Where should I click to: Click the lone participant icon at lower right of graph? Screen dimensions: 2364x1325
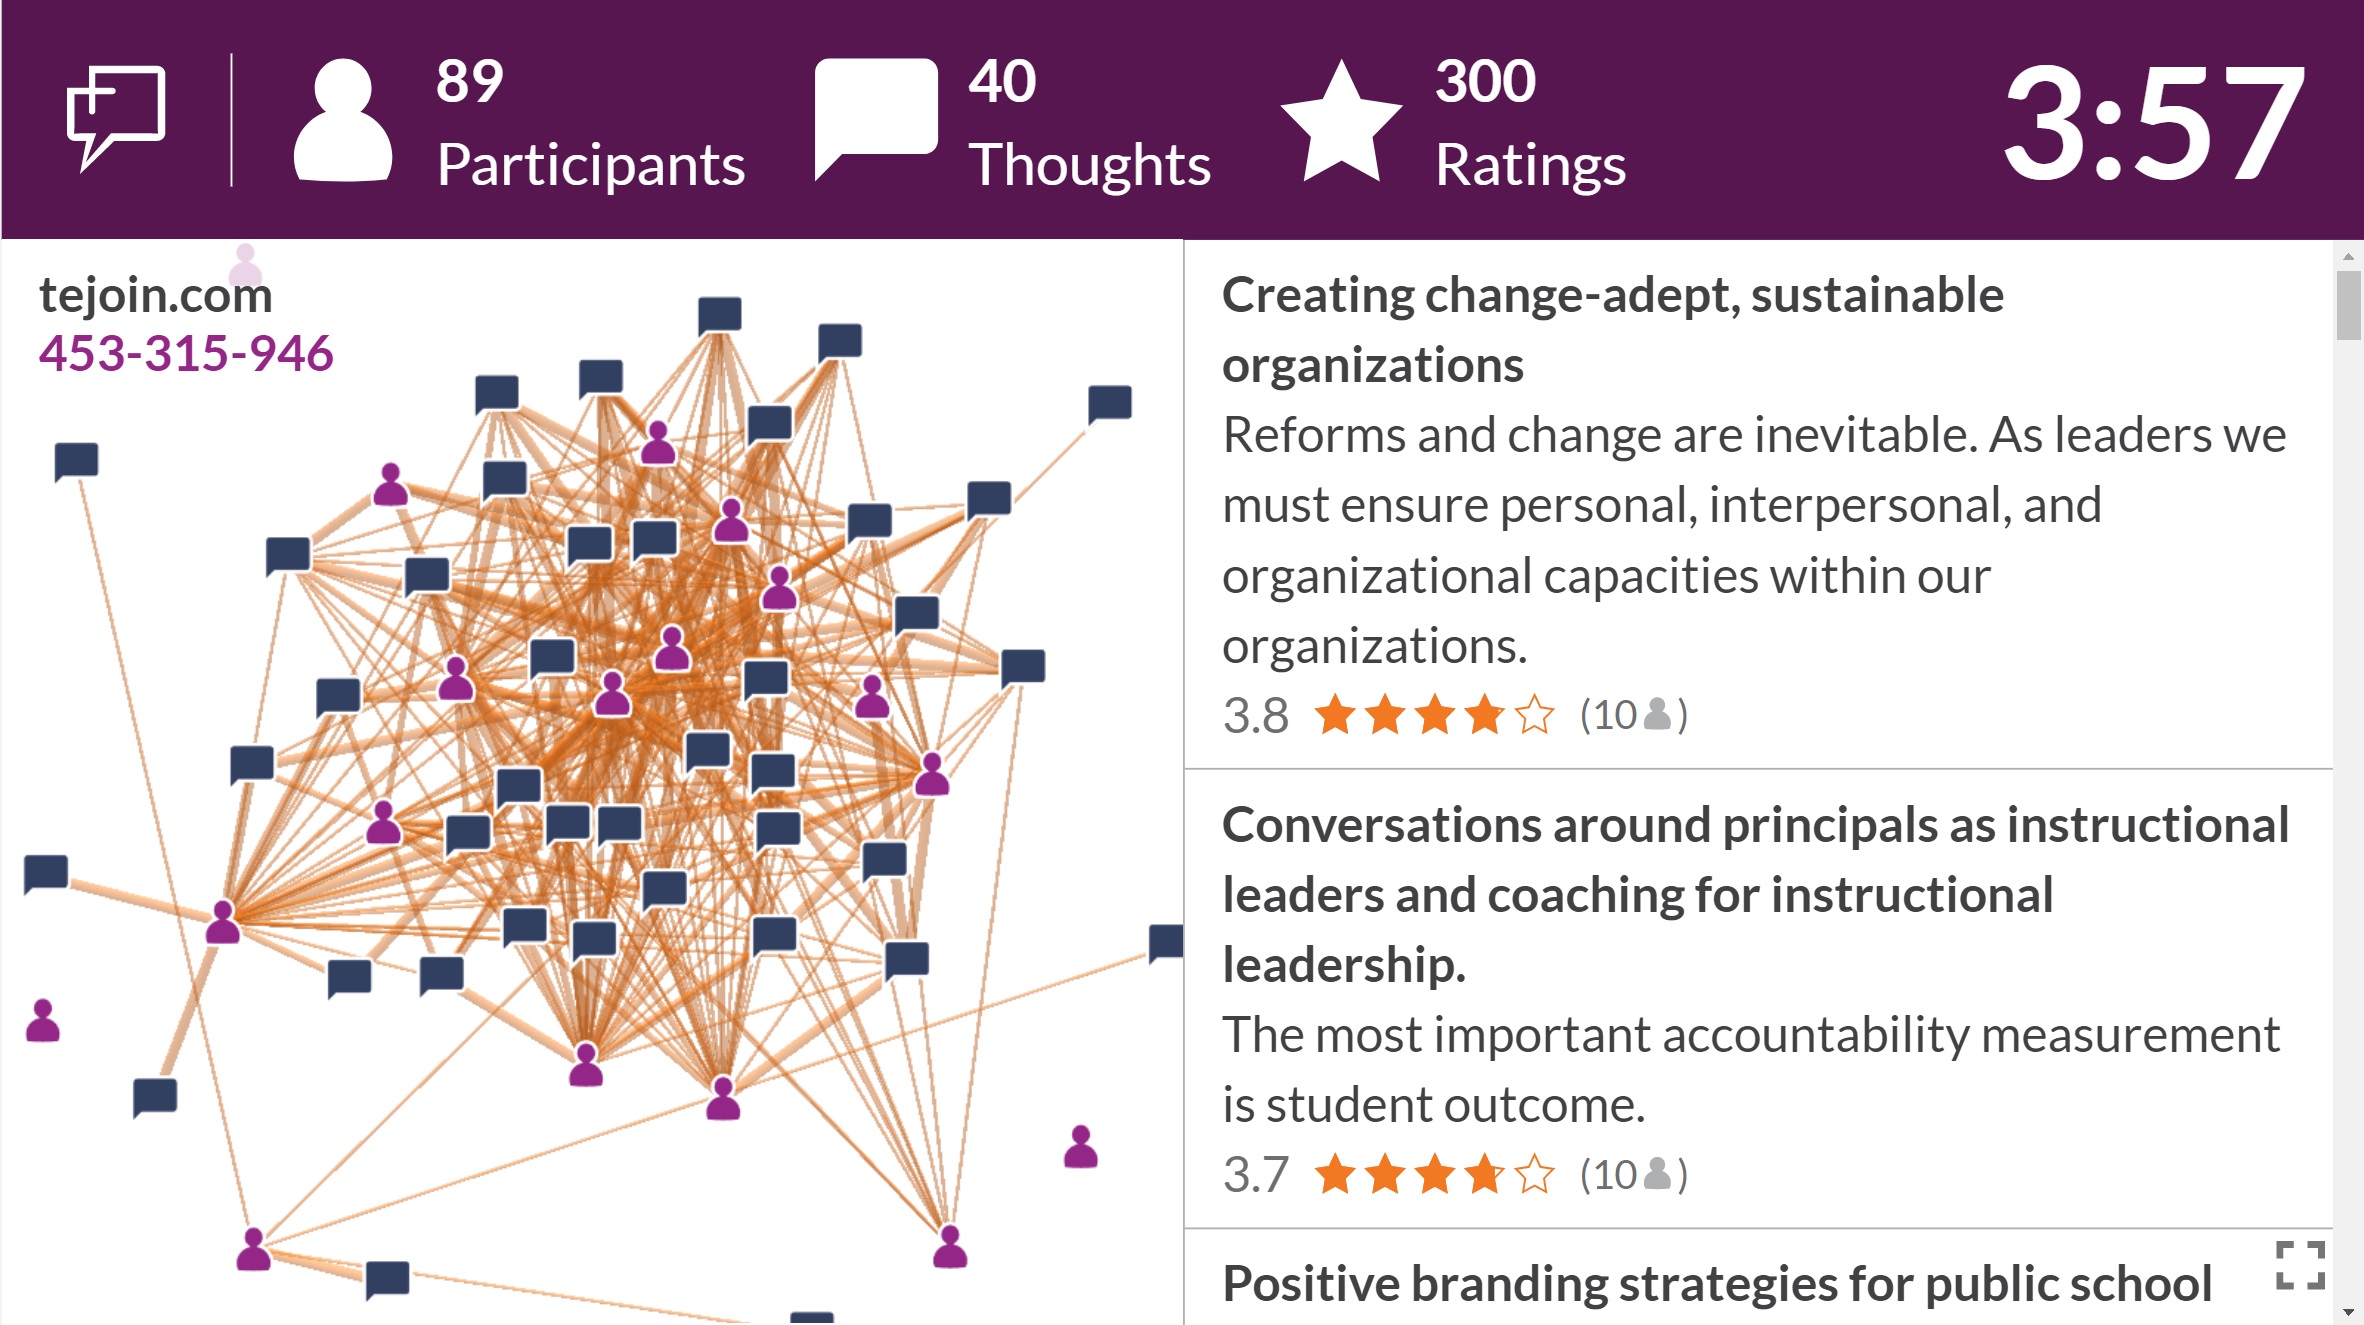click(1081, 1146)
